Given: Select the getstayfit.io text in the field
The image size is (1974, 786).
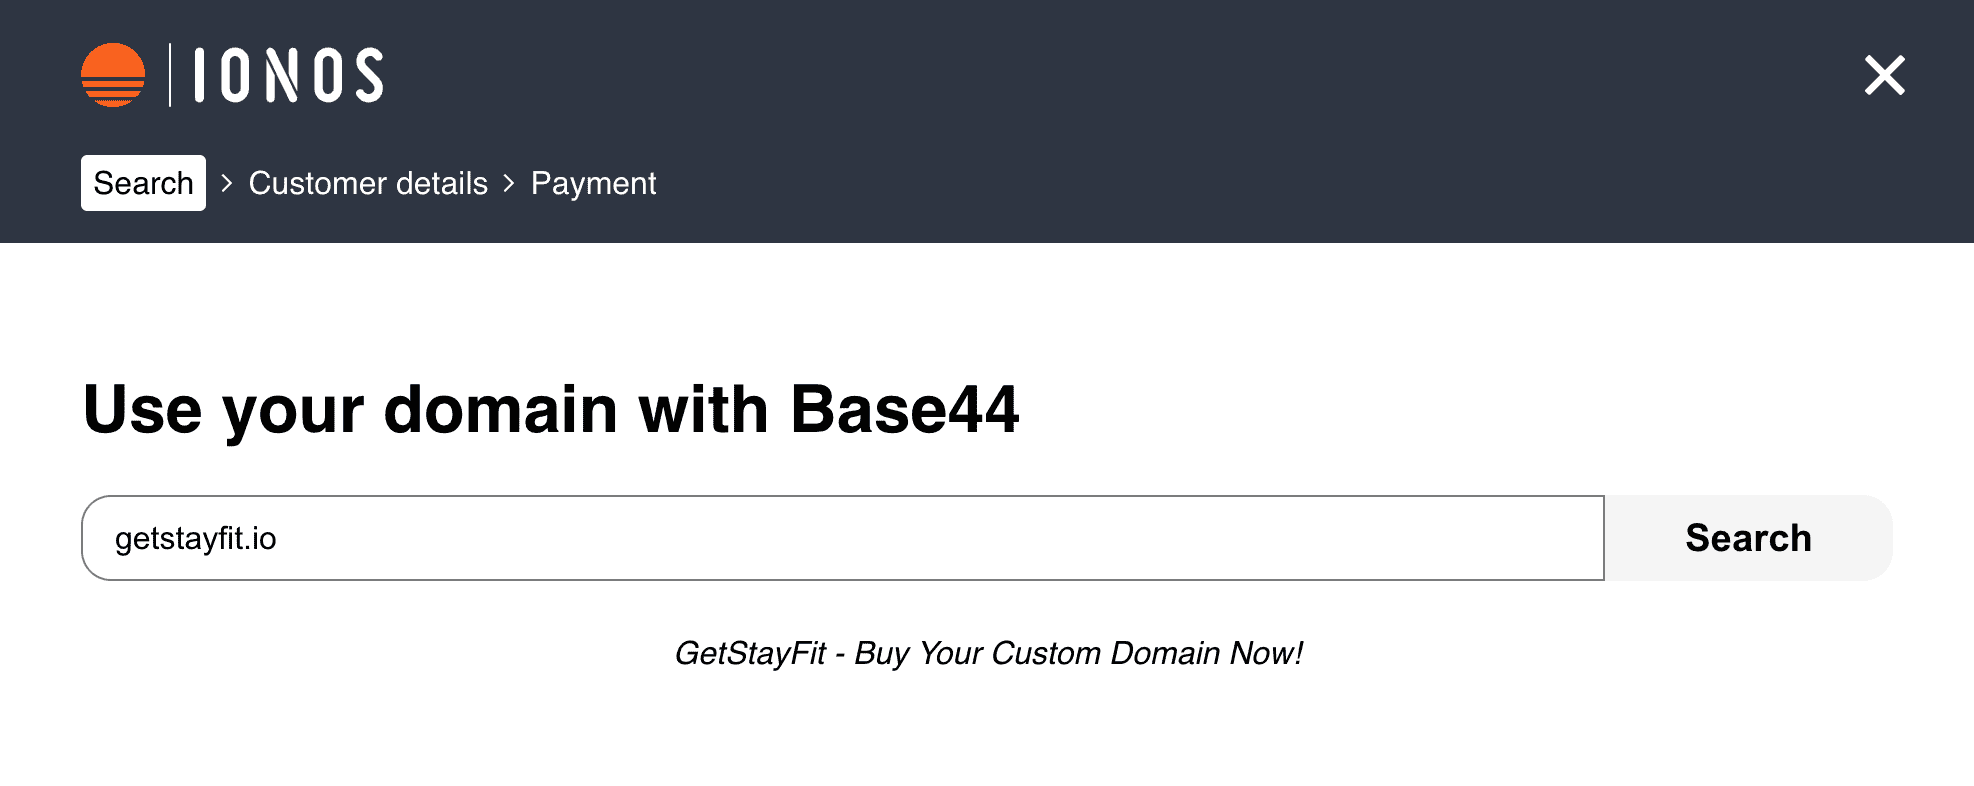Looking at the screenshot, I should click(x=196, y=538).
